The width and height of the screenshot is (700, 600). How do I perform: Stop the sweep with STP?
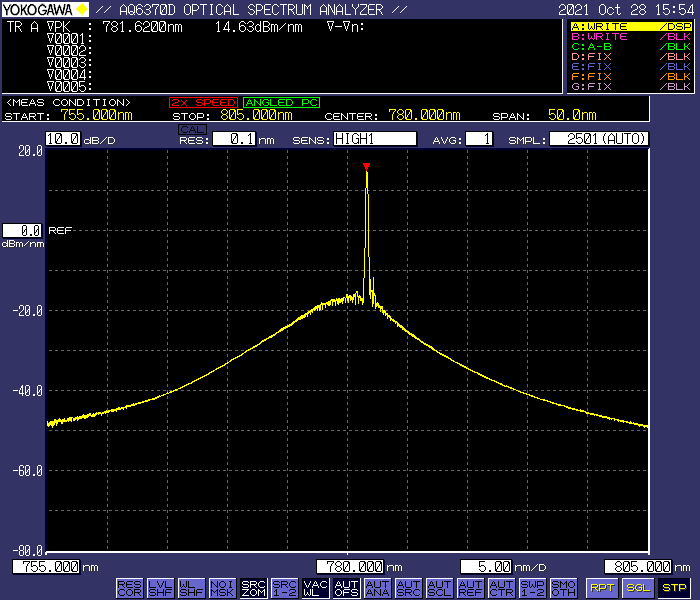coord(674,588)
